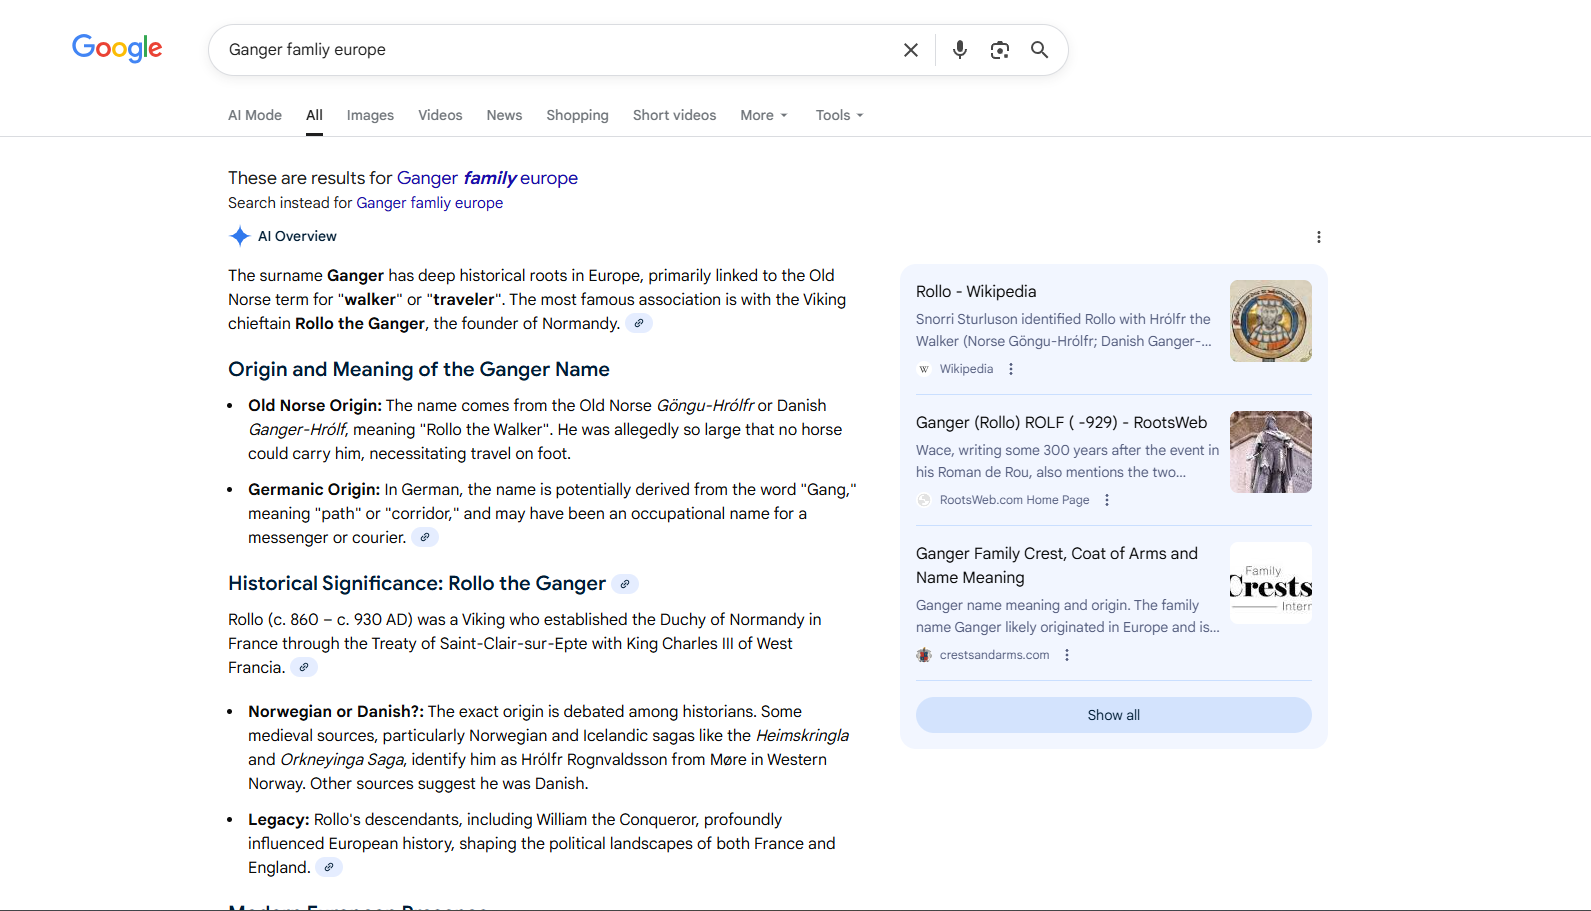The image size is (1591, 911).
Task: Click the 'Ganger name meaning and origin' snippet
Action: 1068,616
